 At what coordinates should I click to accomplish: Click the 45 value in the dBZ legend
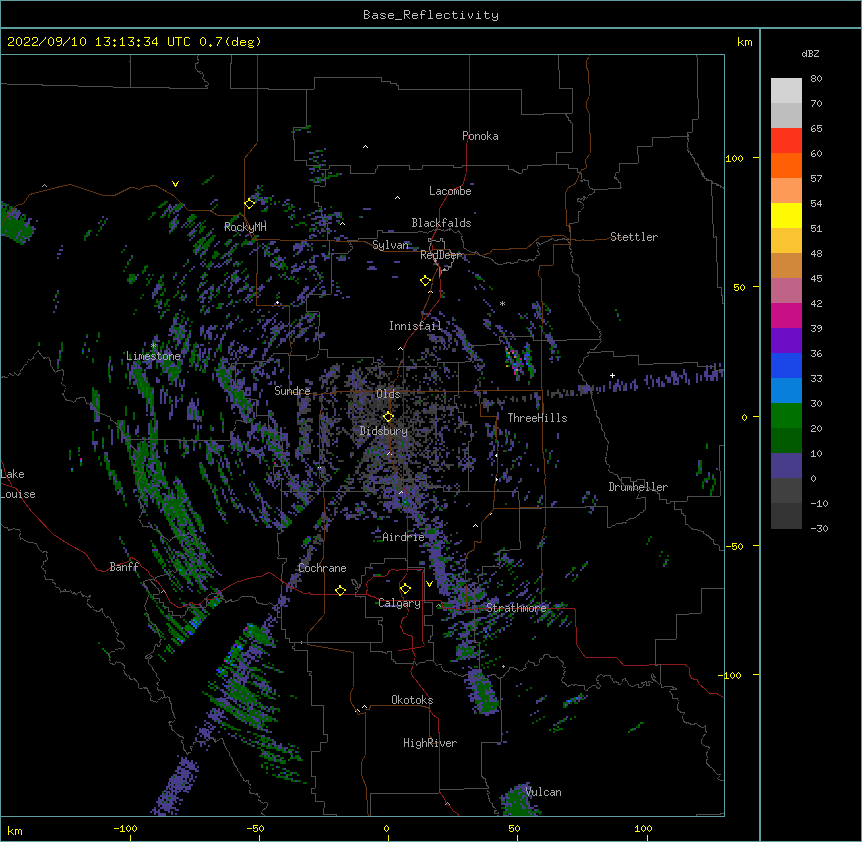click(x=816, y=279)
